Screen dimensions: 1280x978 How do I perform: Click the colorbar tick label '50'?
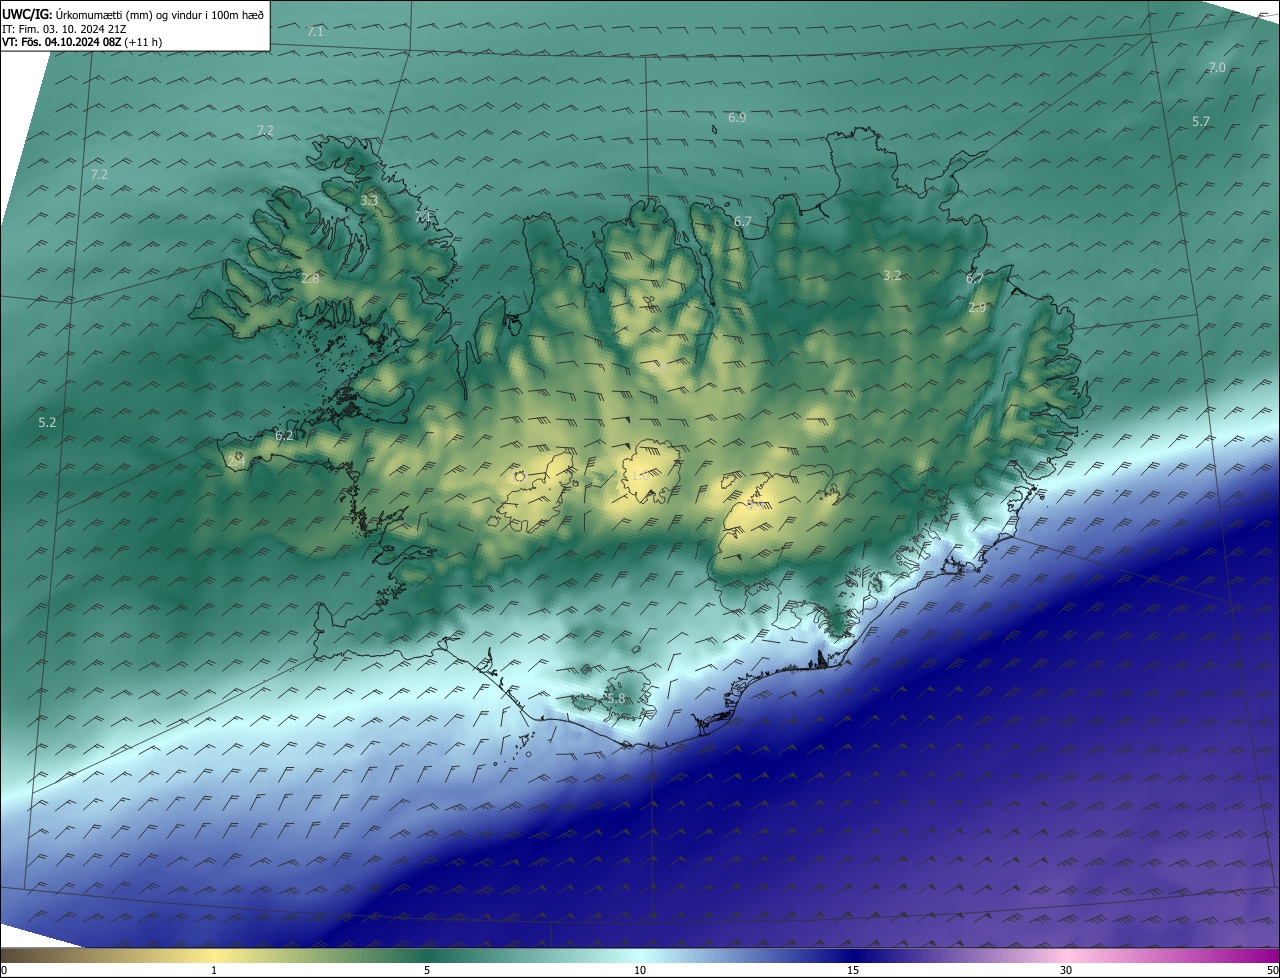coord(1272,970)
